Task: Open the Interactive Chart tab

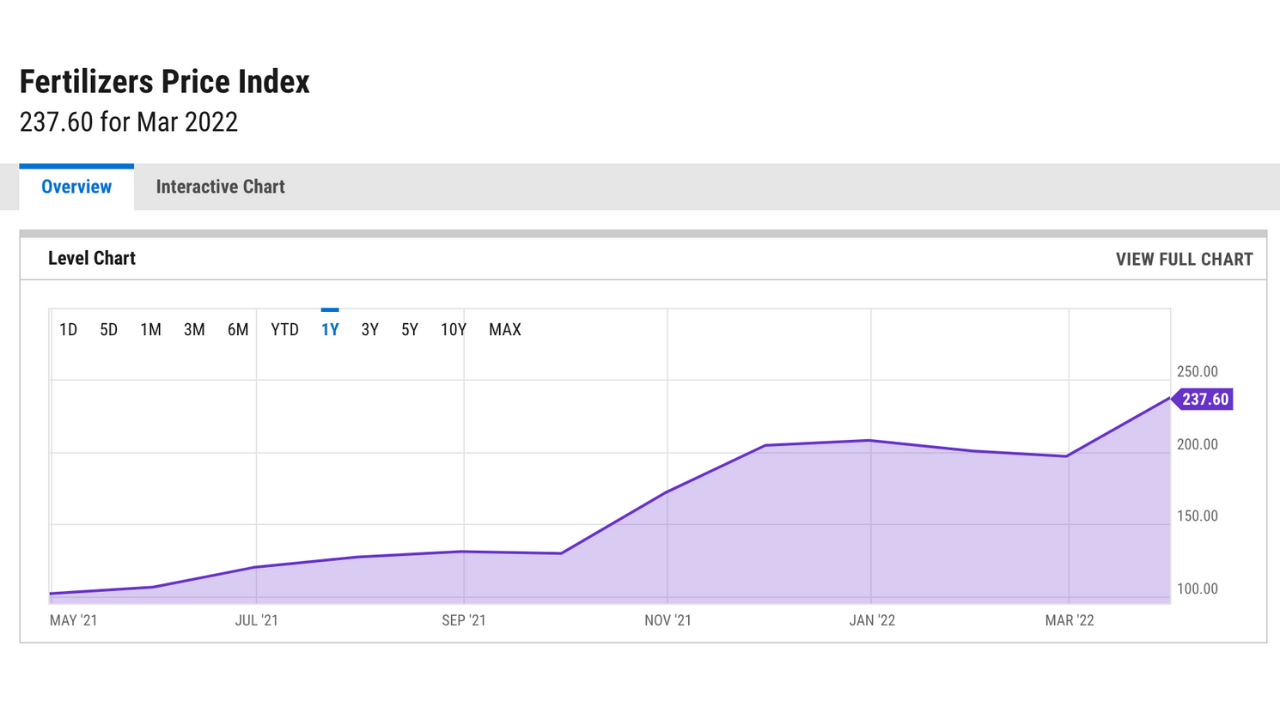Action: pos(220,187)
